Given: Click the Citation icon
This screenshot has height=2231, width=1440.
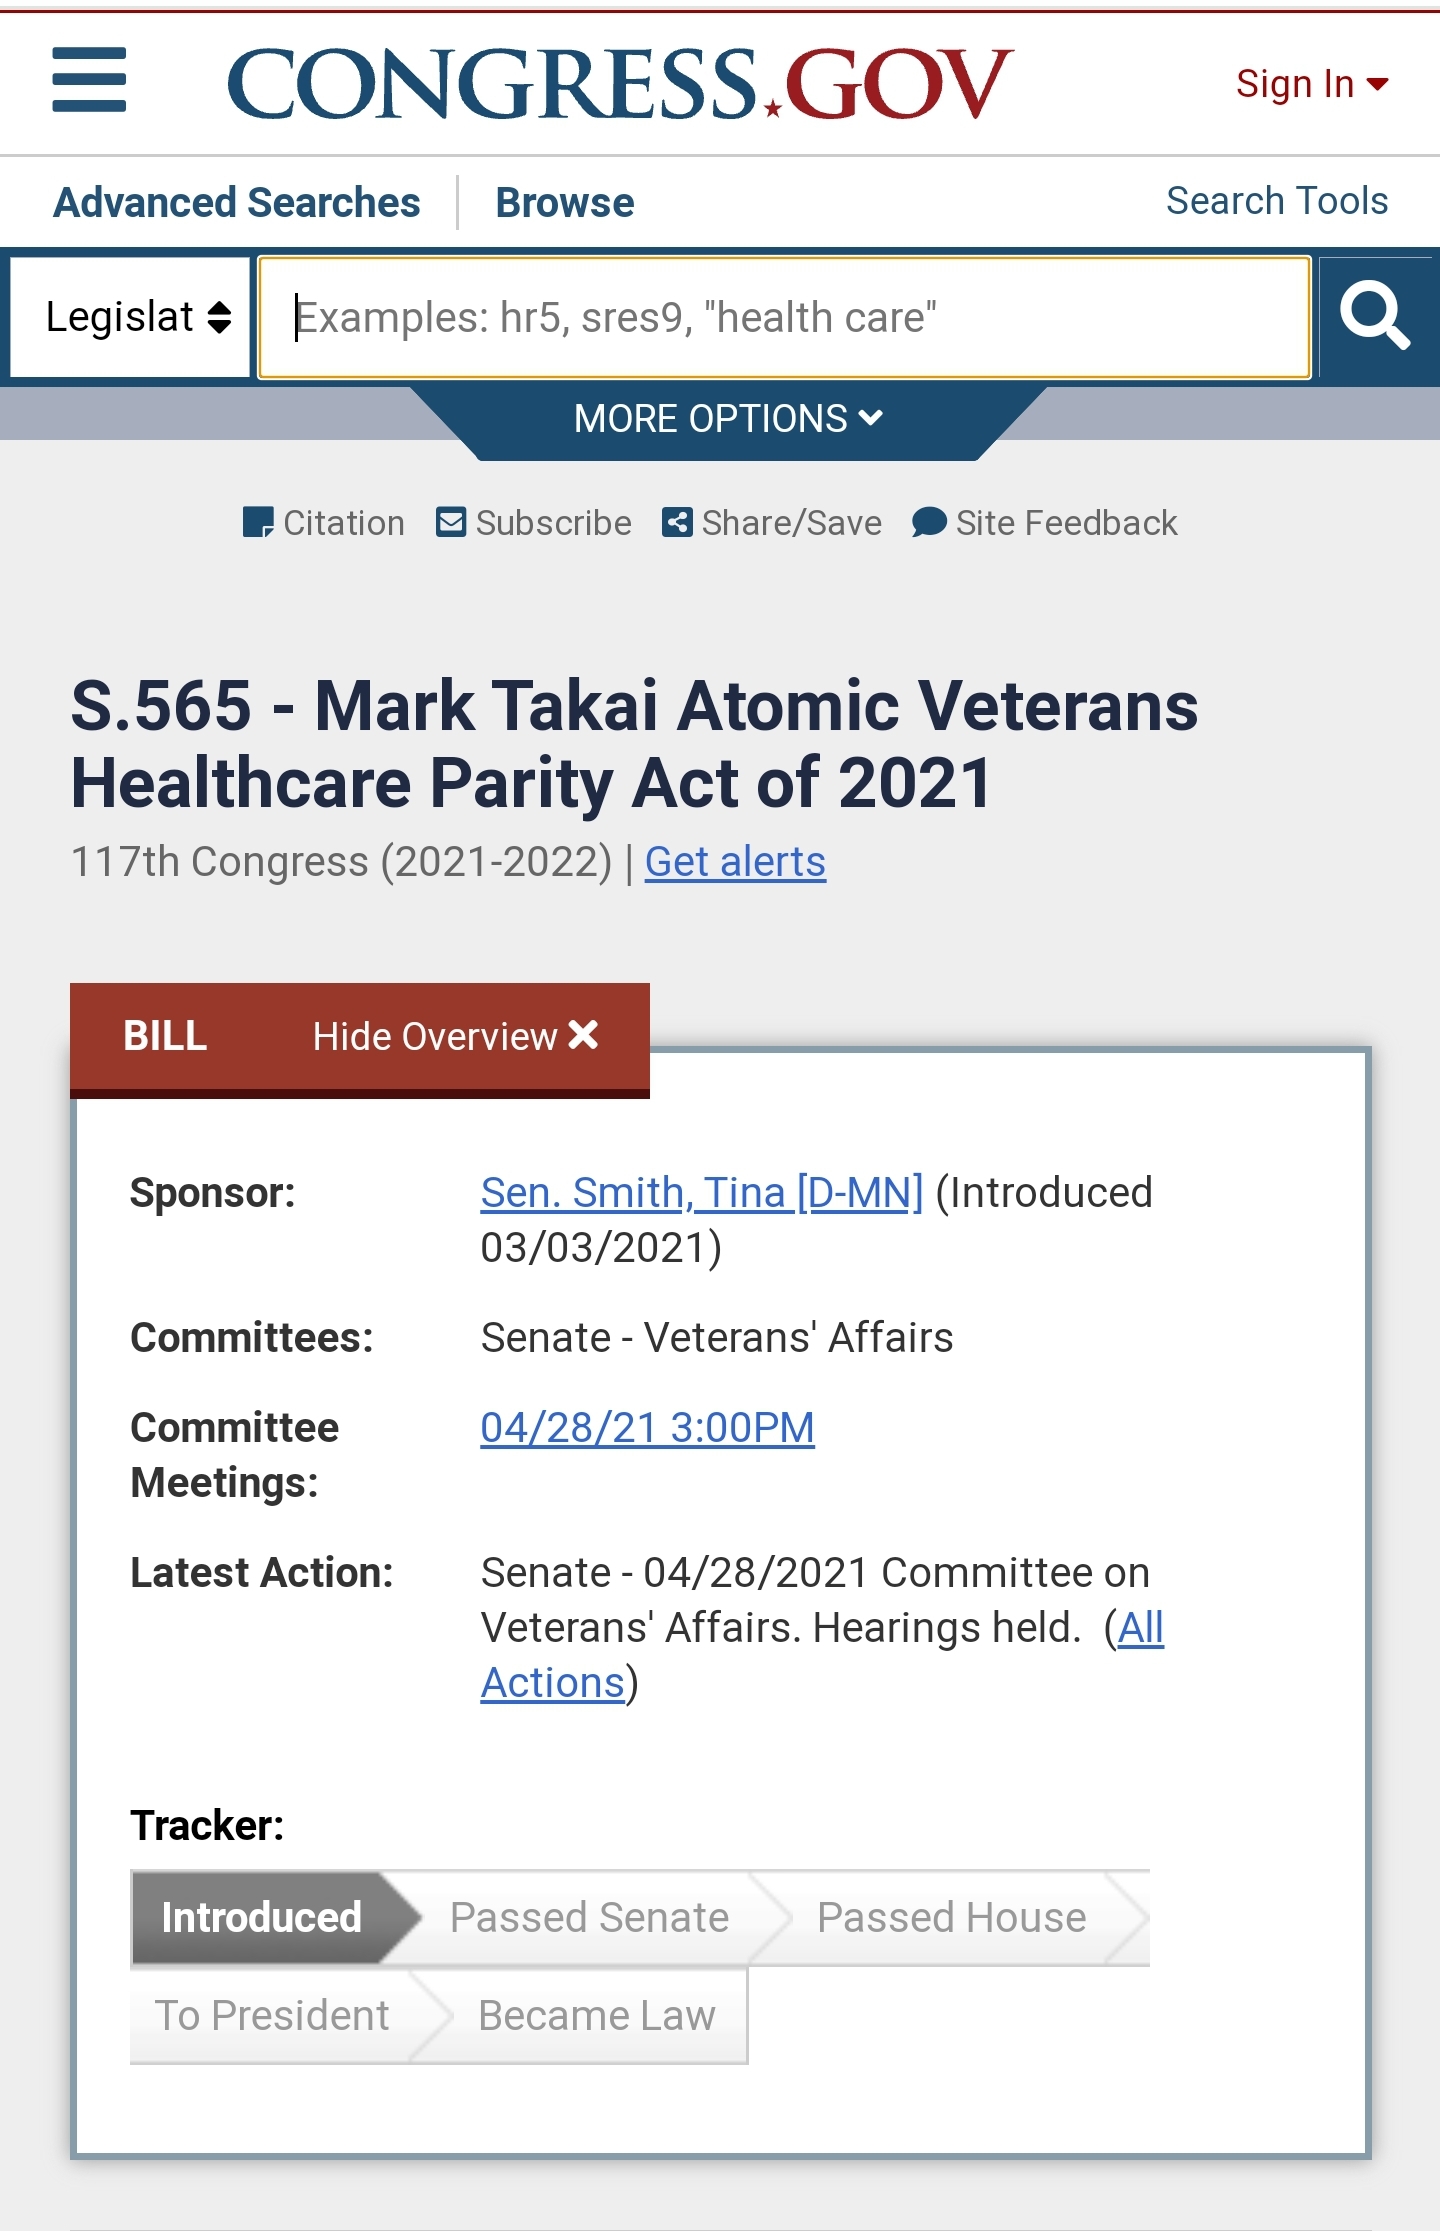Looking at the screenshot, I should pyautogui.click(x=258, y=522).
